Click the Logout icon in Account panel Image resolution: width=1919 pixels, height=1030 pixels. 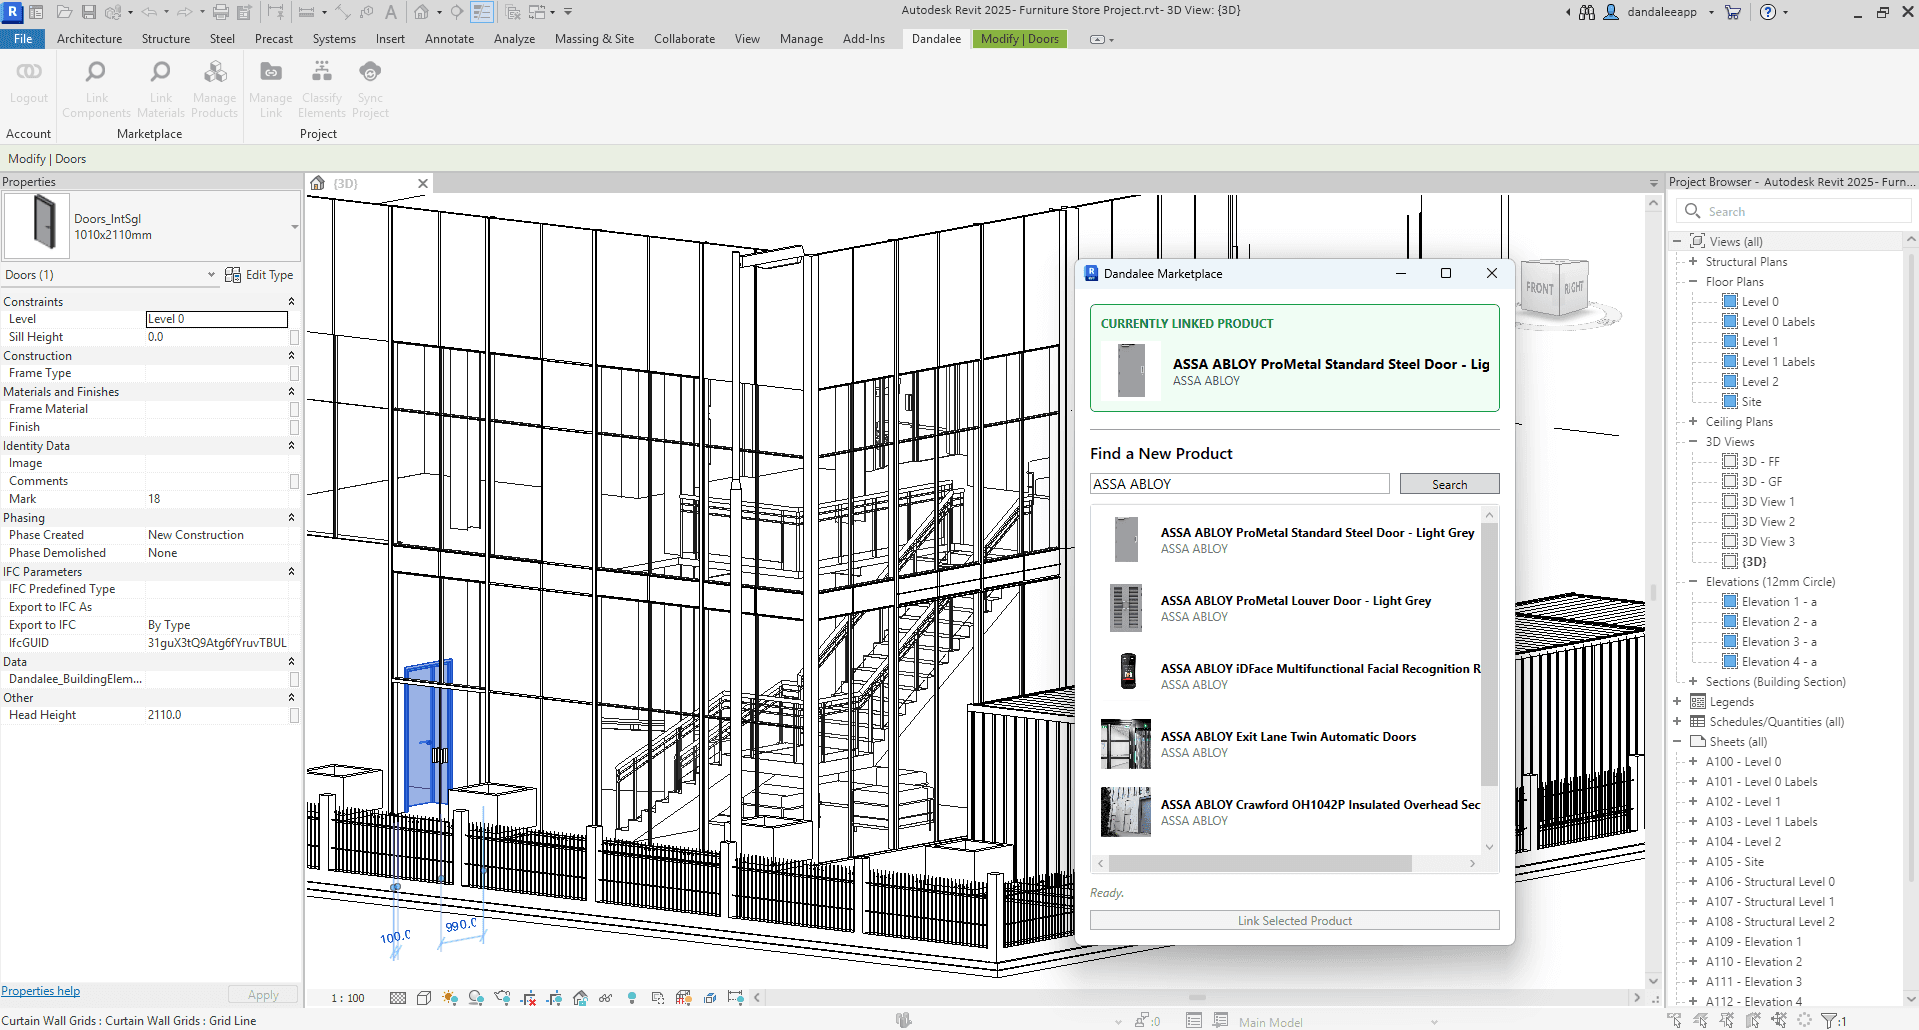click(28, 82)
